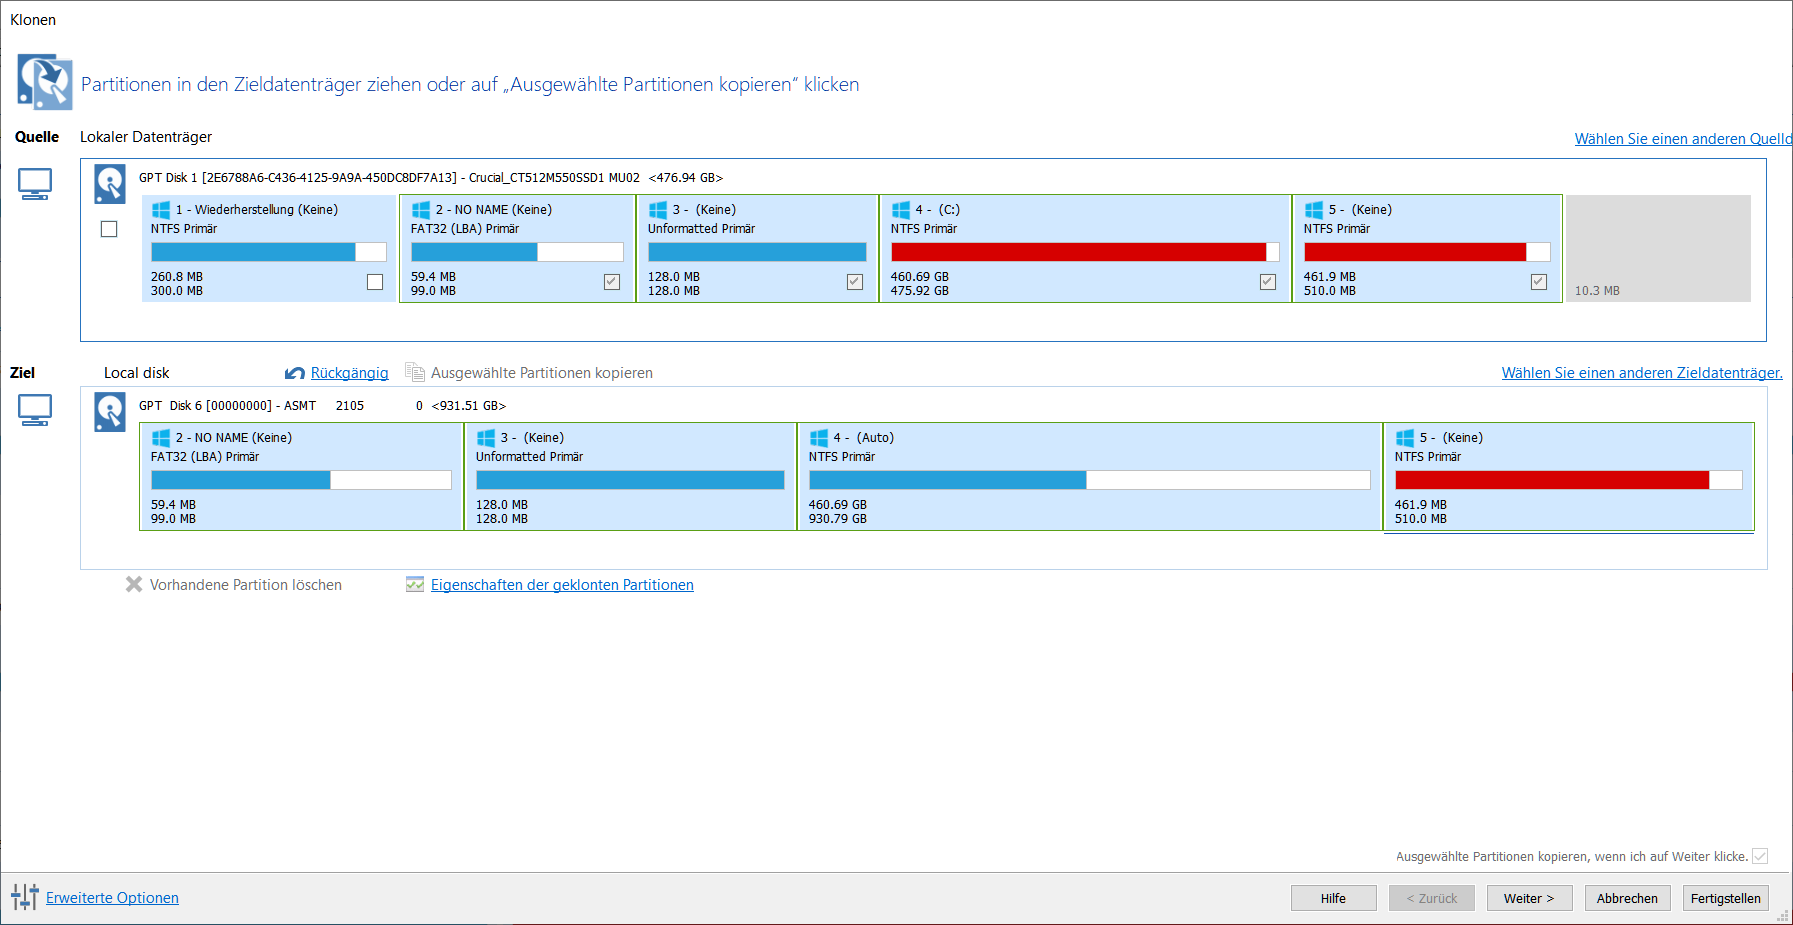Viewport: 1793px width, 925px height.
Task: Click source GPT Disk 1 drive icon
Action: [110, 184]
